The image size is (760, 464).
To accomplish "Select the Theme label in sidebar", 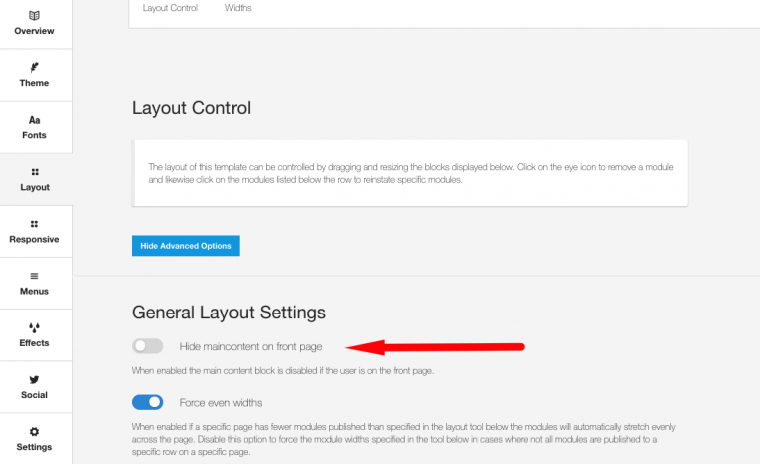I will [x=35, y=83].
